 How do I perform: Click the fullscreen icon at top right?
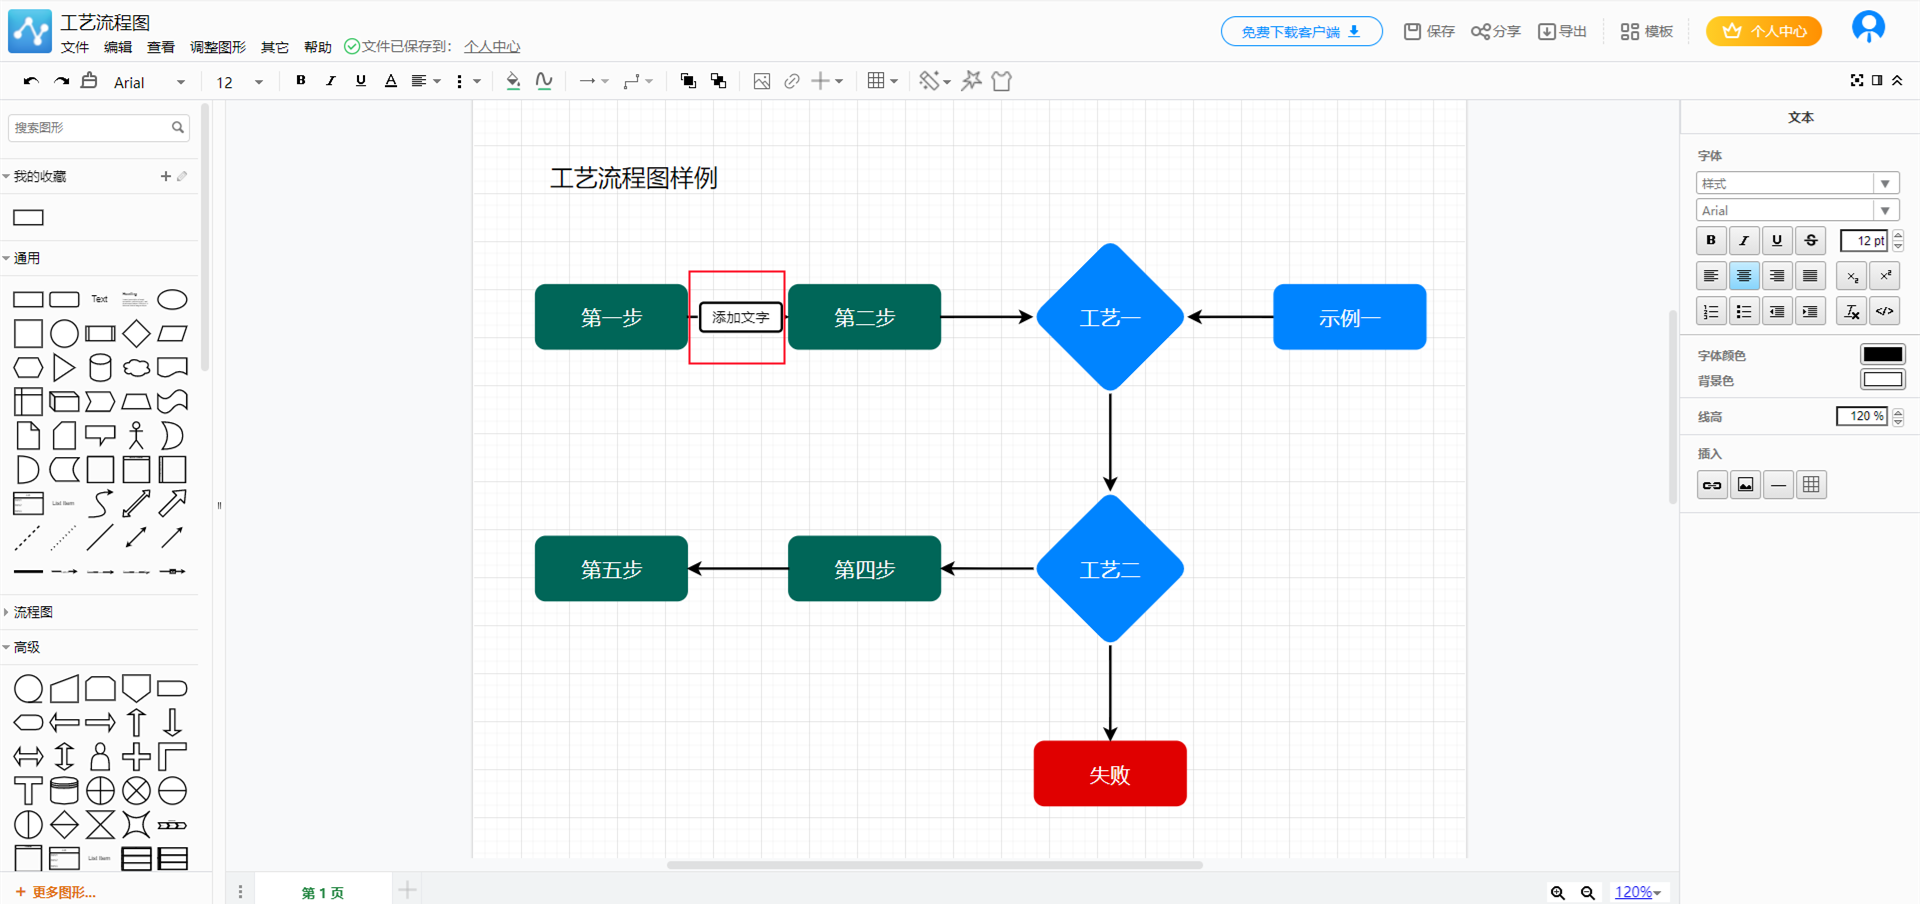coord(1857,80)
